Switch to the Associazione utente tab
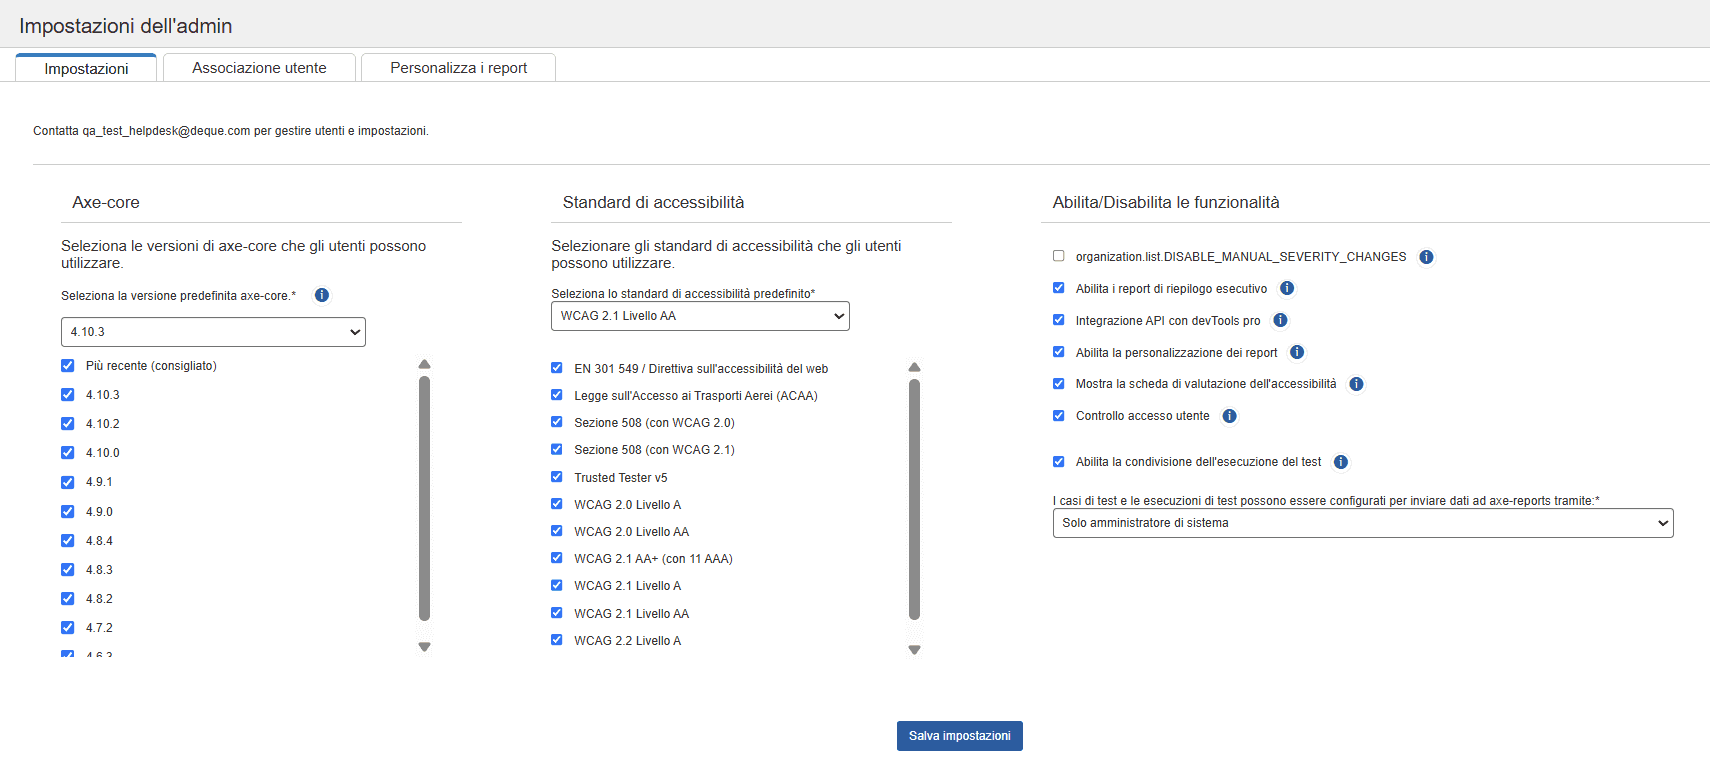 coord(259,68)
